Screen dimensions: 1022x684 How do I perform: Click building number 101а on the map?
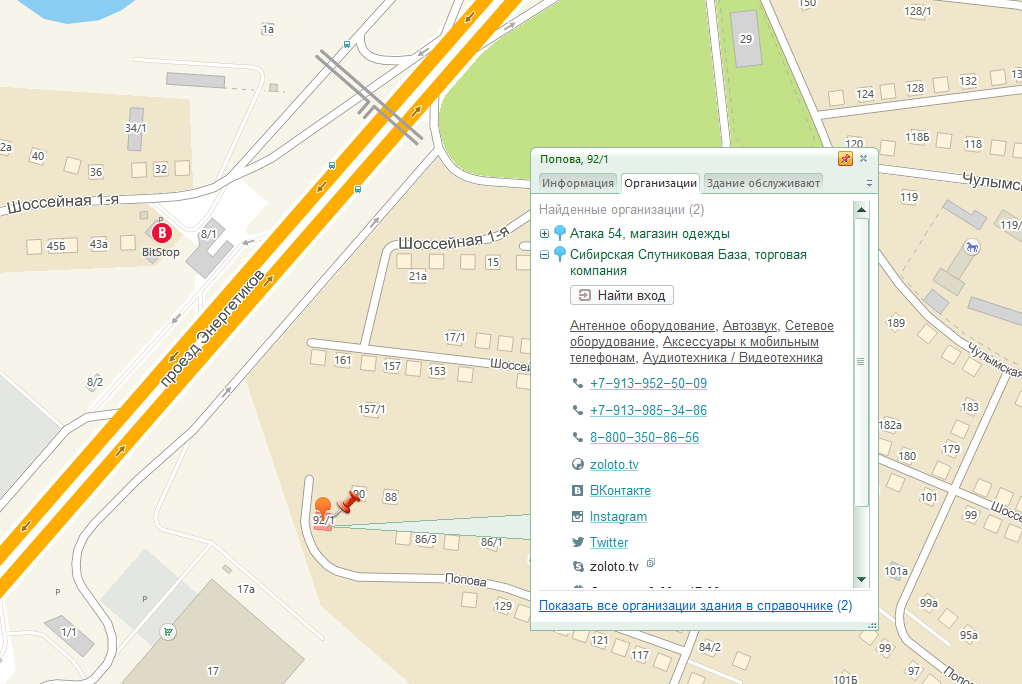click(x=896, y=571)
